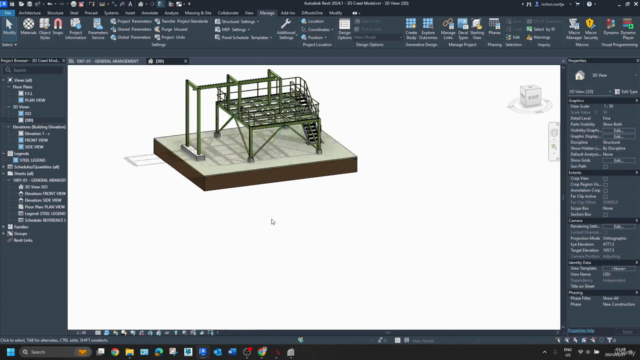Open Structural Settings dropdown

237,21
